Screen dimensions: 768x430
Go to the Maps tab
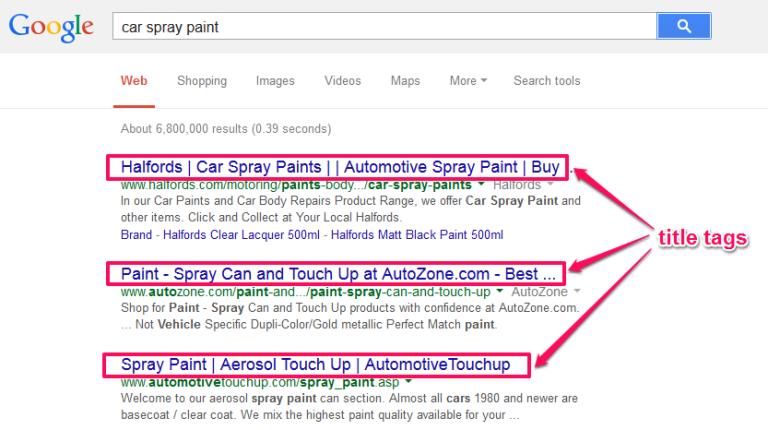coord(405,81)
